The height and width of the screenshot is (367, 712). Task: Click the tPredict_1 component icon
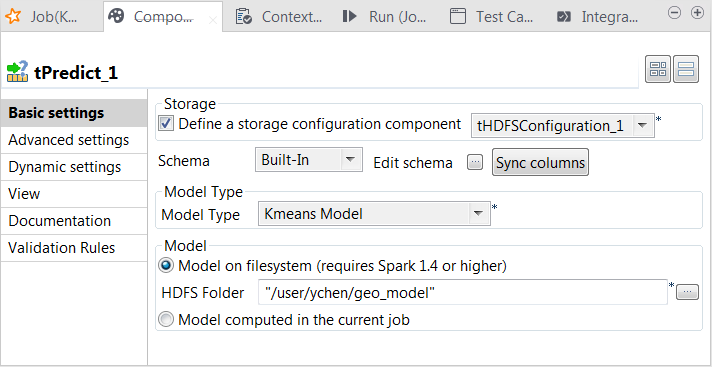(x=17, y=72)
